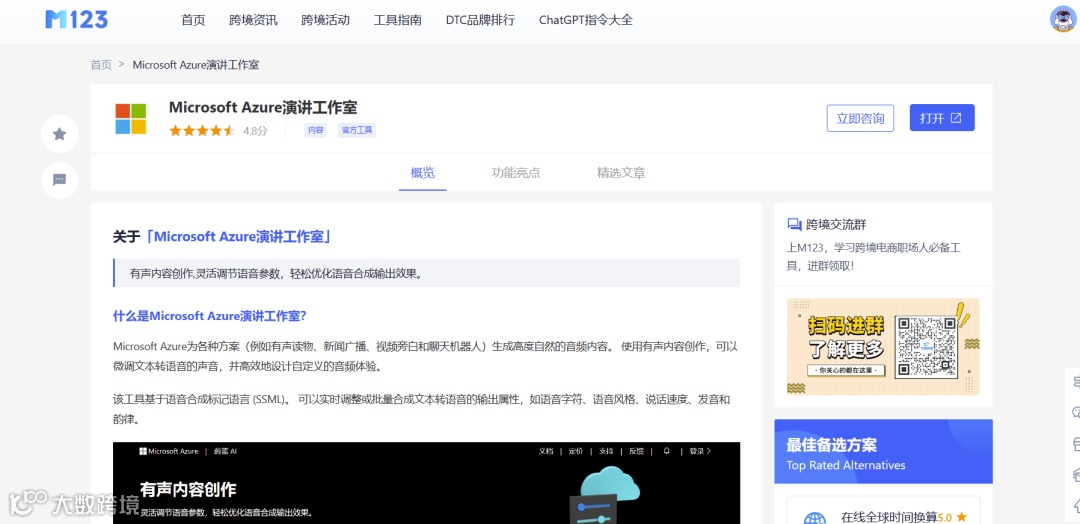Click the M123 site logo
The height and width of the screenshot is (524, 1080).
[x=76, y=19]
